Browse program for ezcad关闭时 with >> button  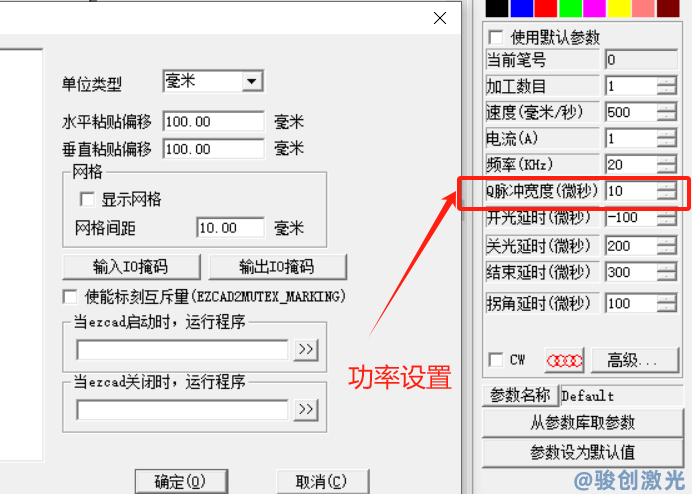[306, 410]
